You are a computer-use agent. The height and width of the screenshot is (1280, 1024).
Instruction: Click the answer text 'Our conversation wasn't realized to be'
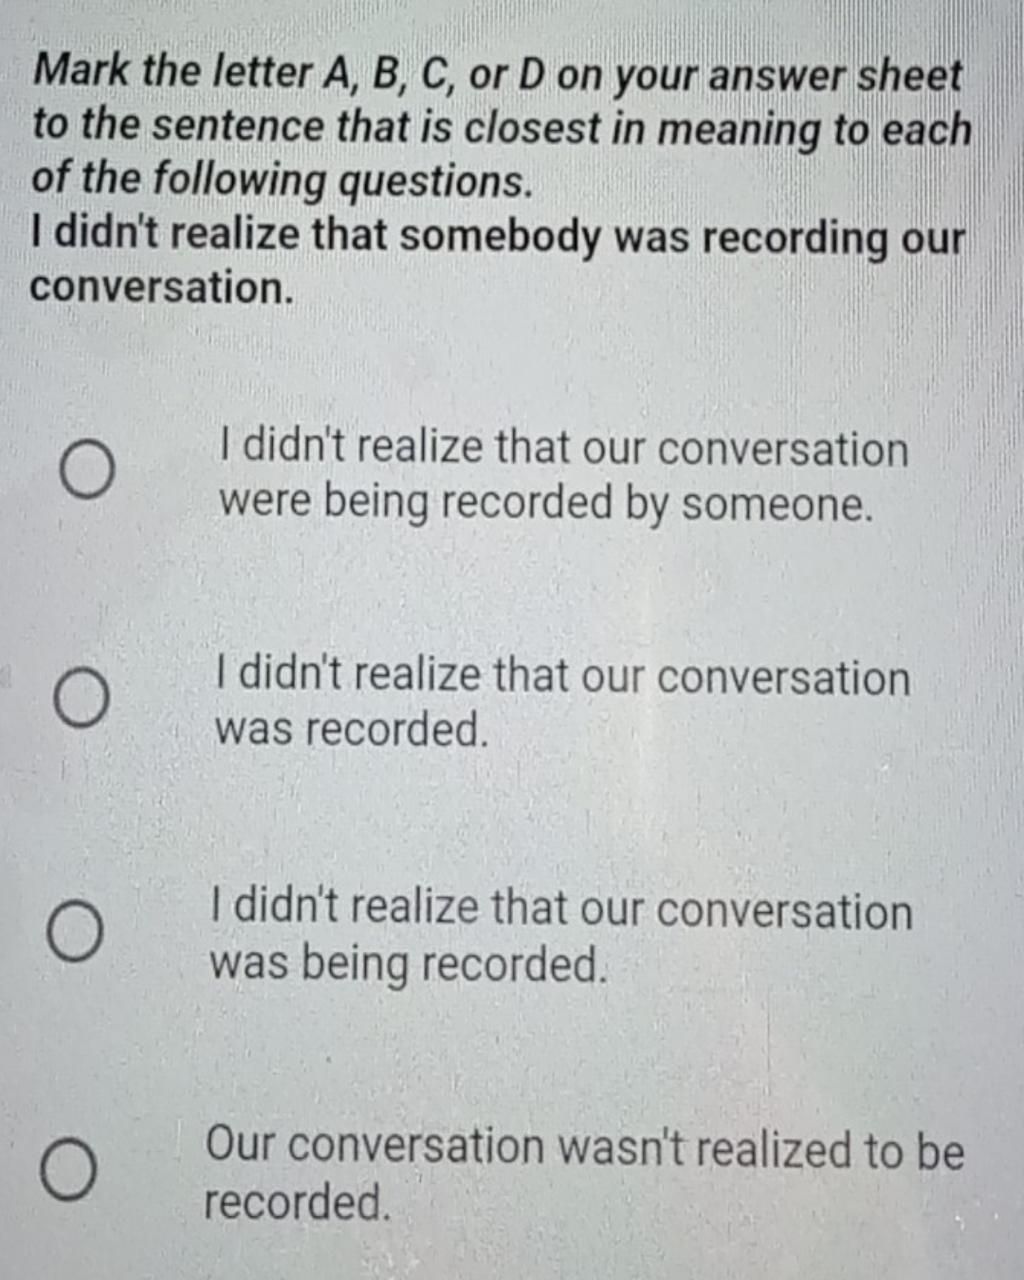584,1148
